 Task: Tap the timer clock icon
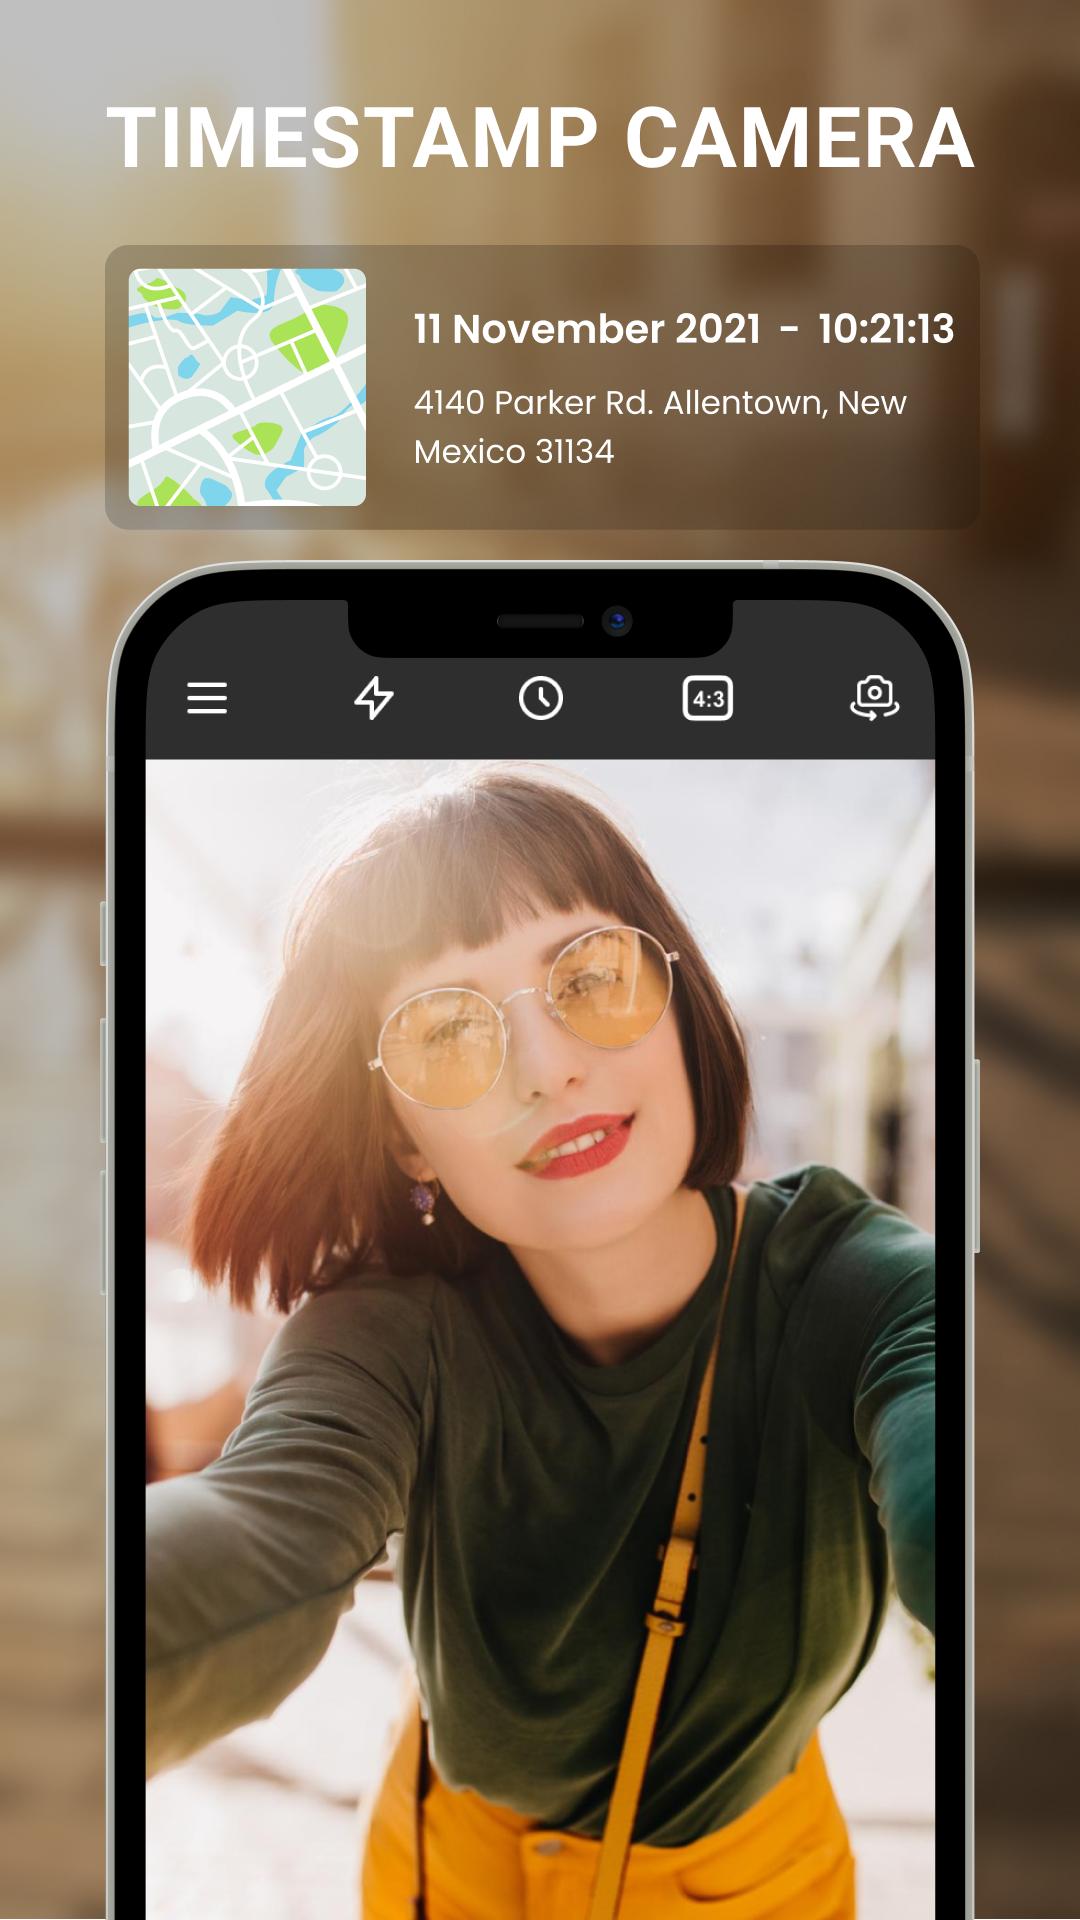click(541, 698)
